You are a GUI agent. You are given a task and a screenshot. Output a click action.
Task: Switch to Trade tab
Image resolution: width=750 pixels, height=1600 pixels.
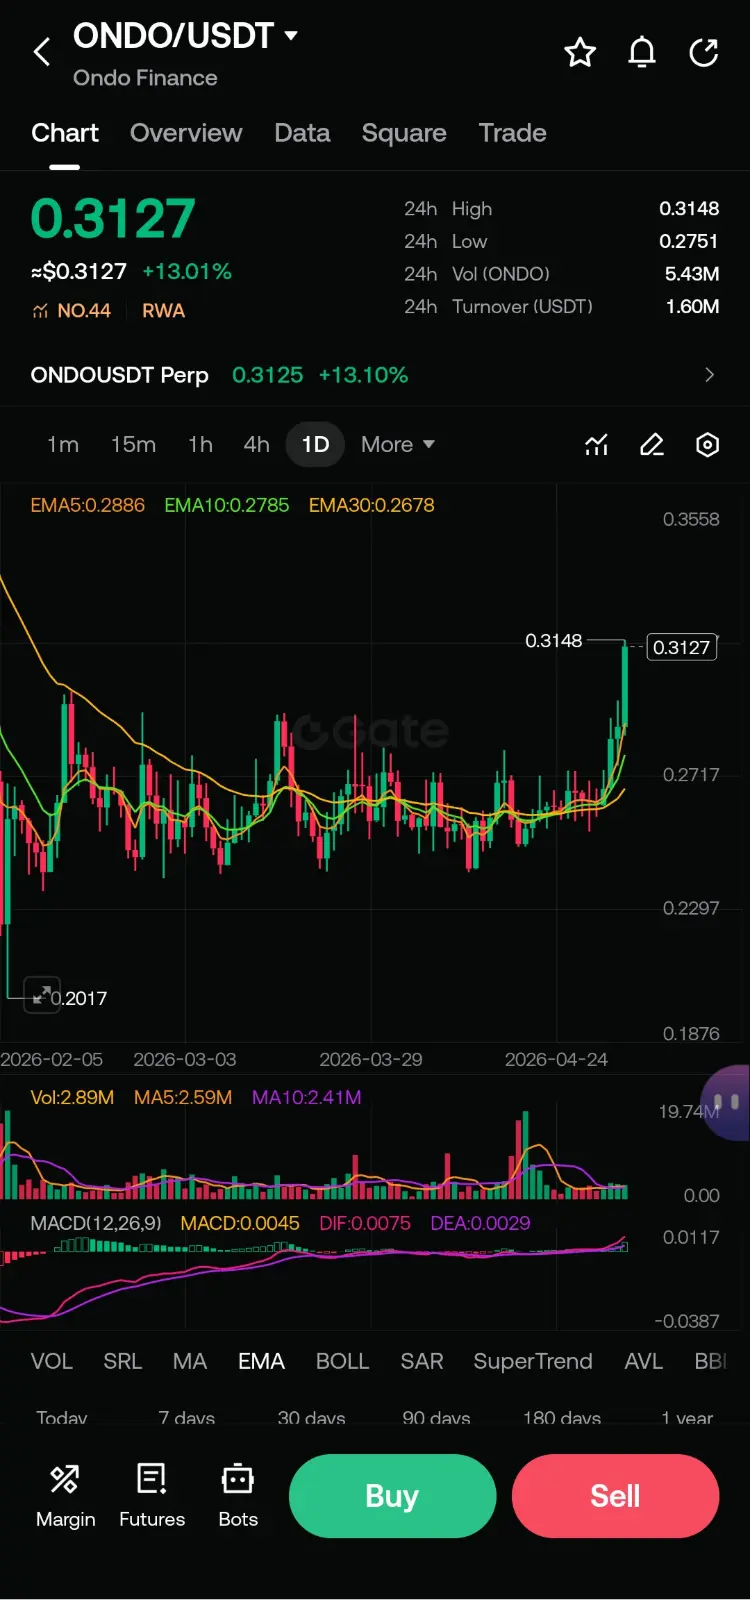[x=512, y=133]
